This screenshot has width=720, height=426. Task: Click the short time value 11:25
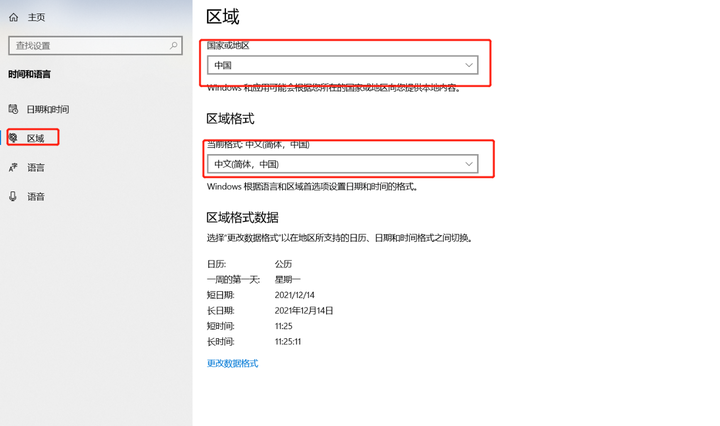[x=283, y=326]
